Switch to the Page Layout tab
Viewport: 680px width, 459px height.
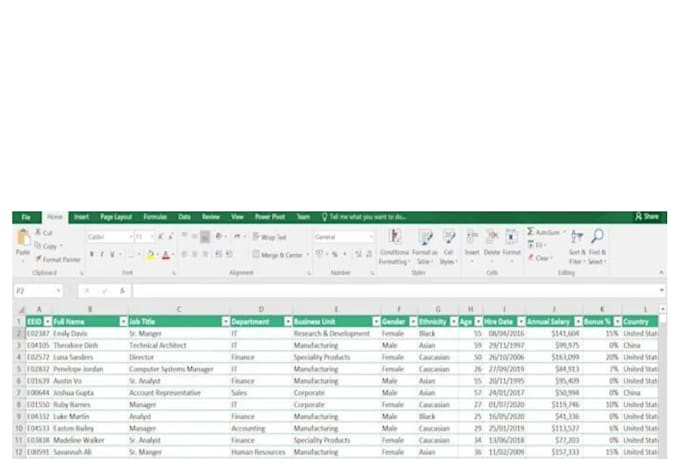[x=116, y=217]
